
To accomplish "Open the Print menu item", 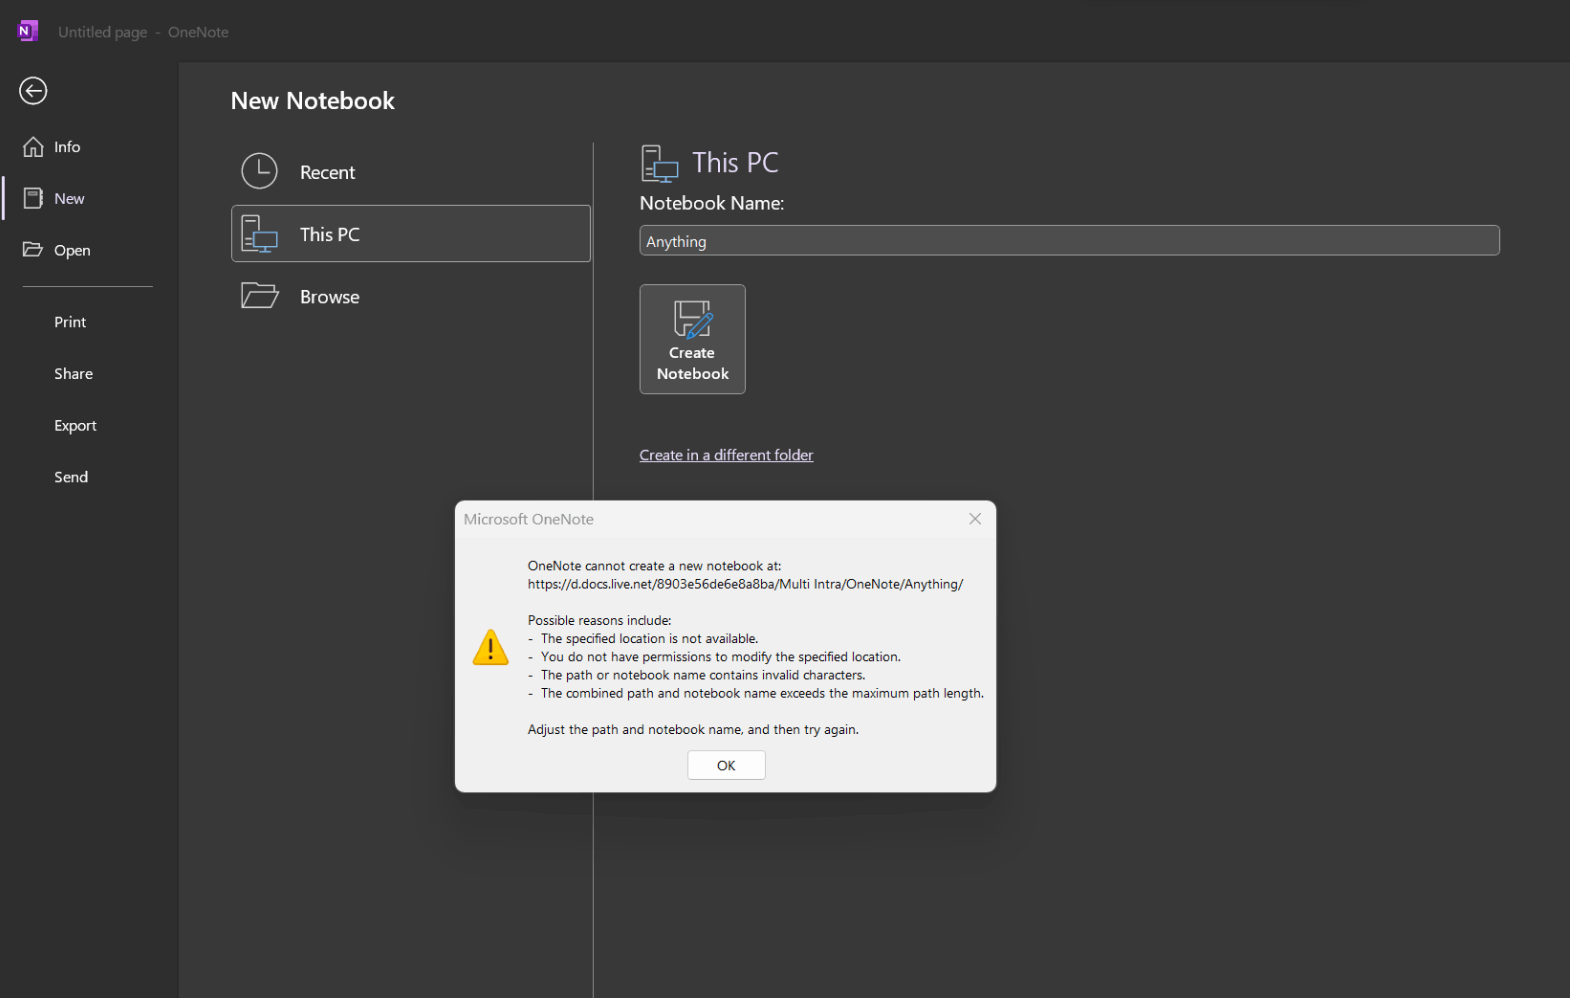I will (x=70, y=322).
